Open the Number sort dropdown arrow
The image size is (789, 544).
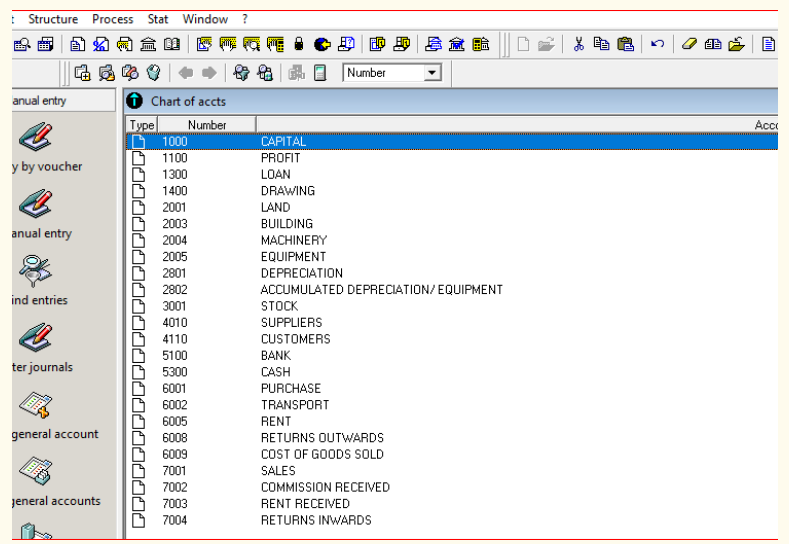coord(432,73)
